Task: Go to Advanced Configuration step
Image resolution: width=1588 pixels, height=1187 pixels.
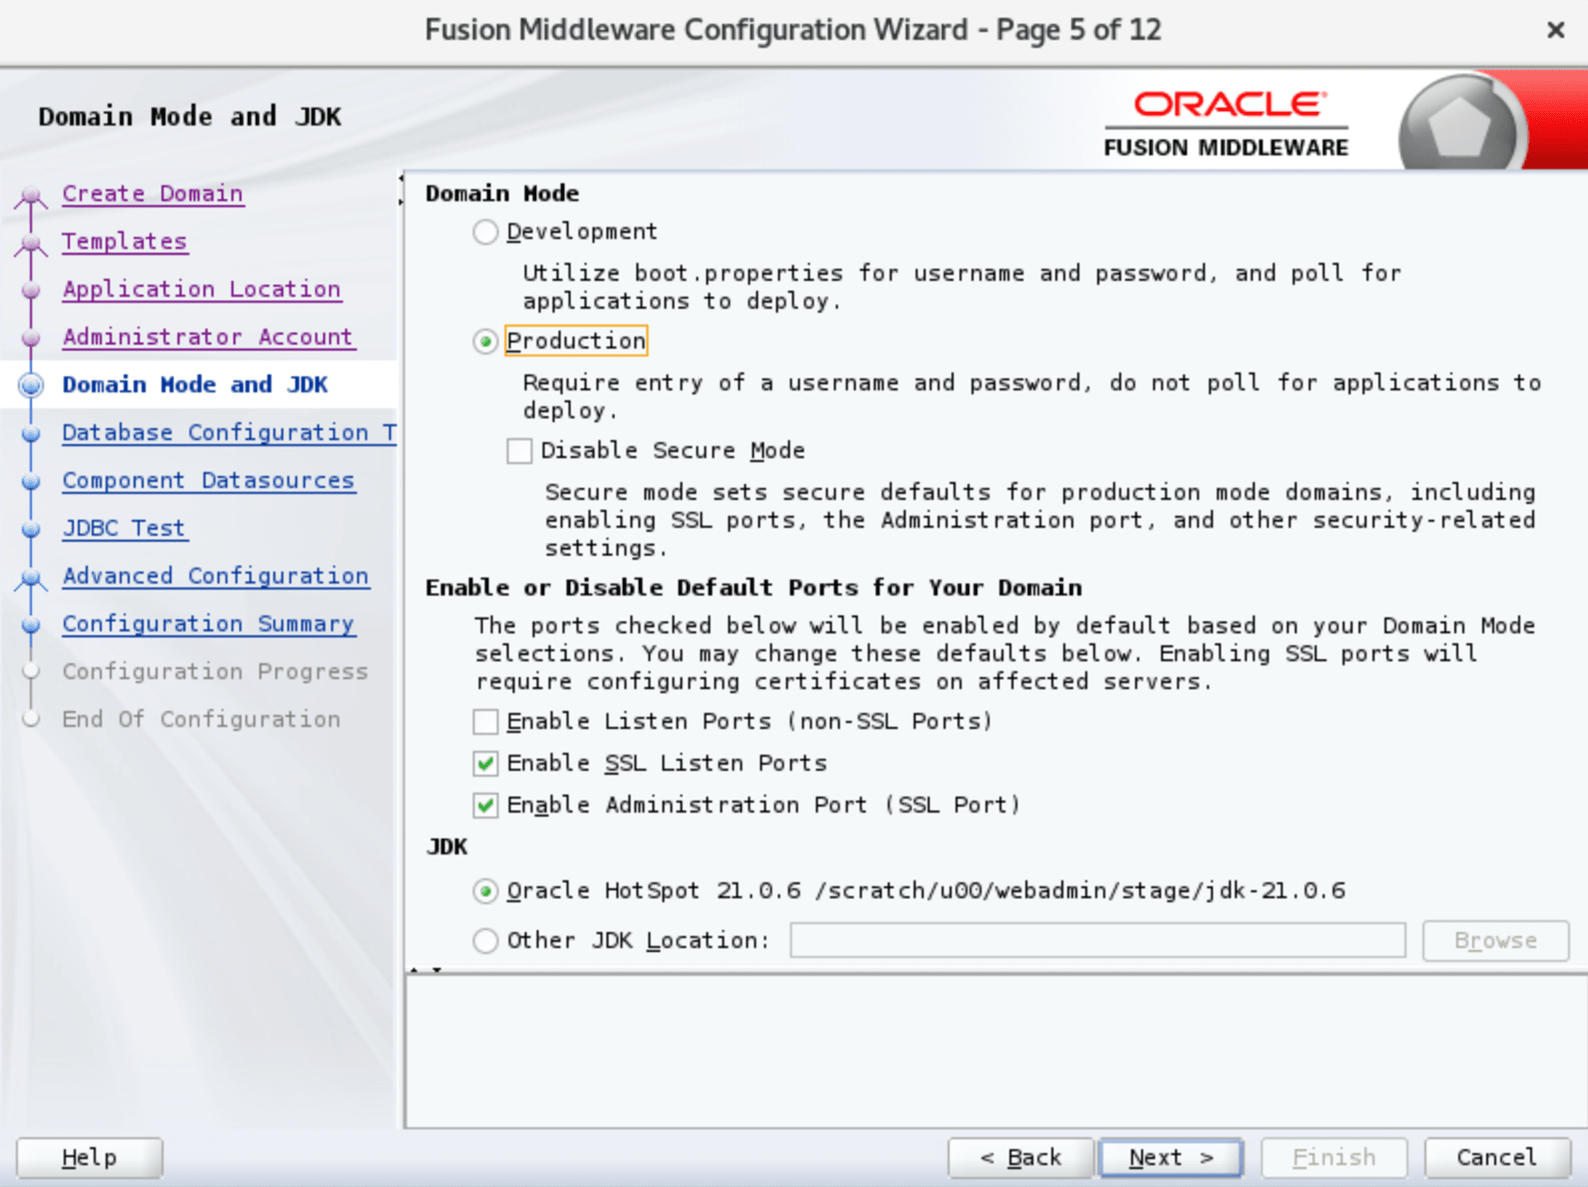Action: 215,576
